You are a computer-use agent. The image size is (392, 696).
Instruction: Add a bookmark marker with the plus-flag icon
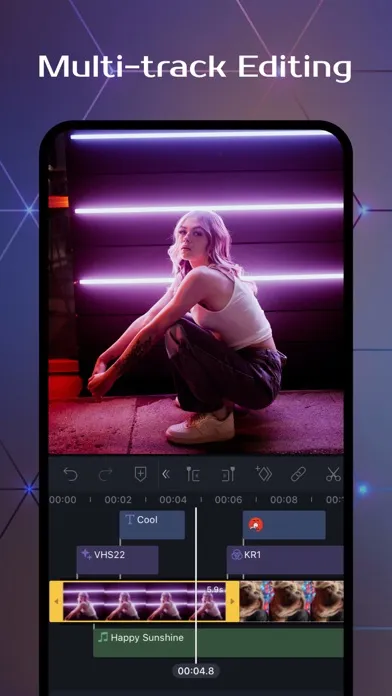pos(140,474)
